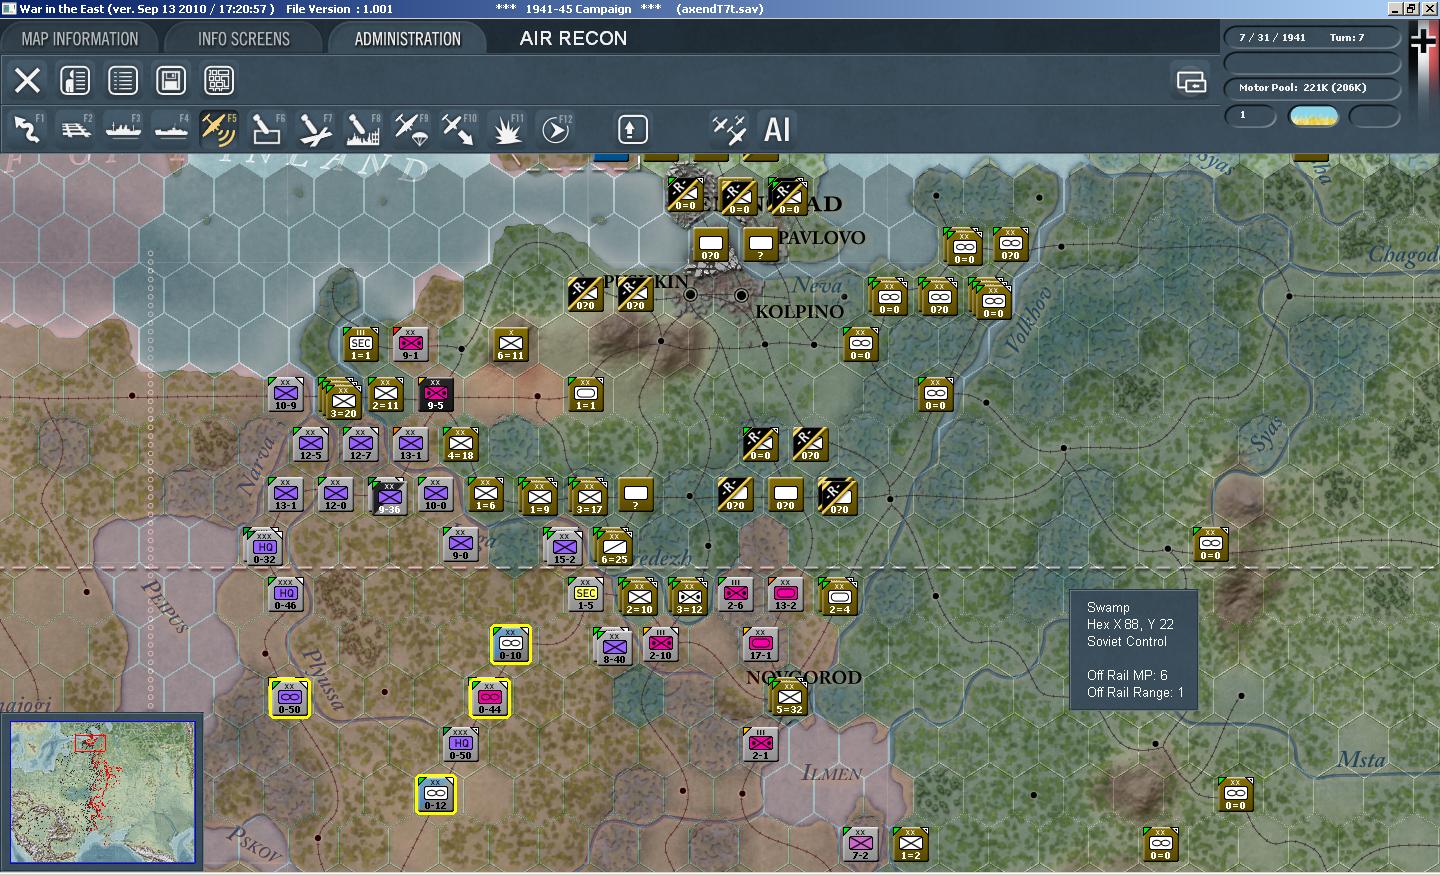This screenshot has height=876, width=1440.
Task: Click the box showing number 1
Action: pos(1251,116)
